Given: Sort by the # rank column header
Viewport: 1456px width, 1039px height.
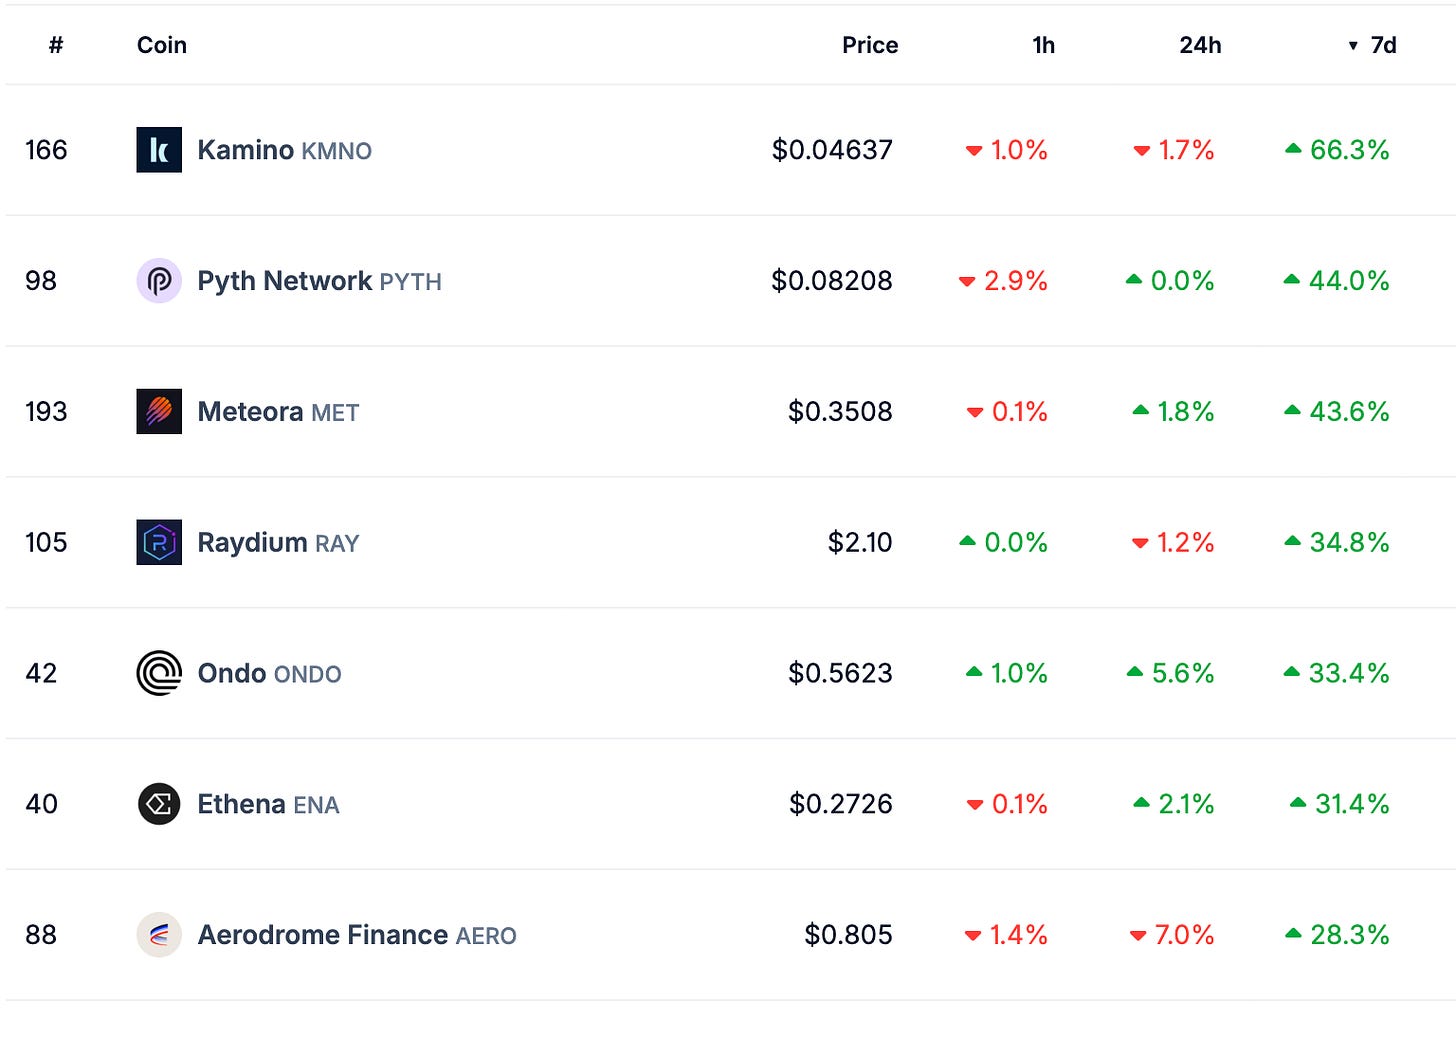Looking at the screenshot, I should 56,45.
